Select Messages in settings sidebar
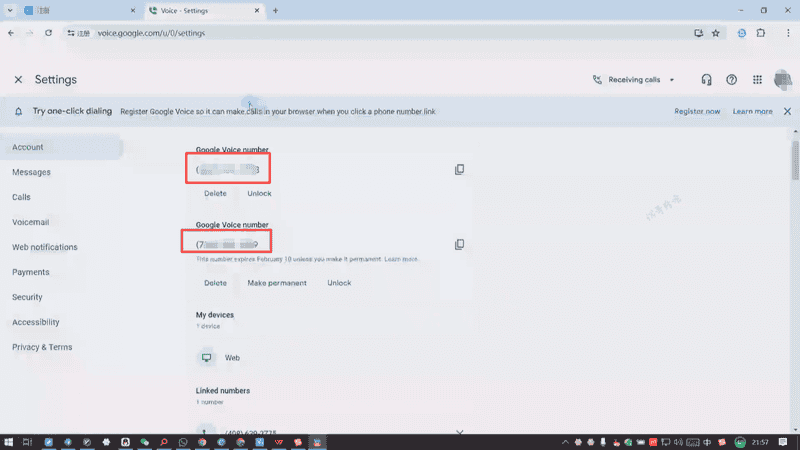The image size is (800, 450). (x=32, y=172)
